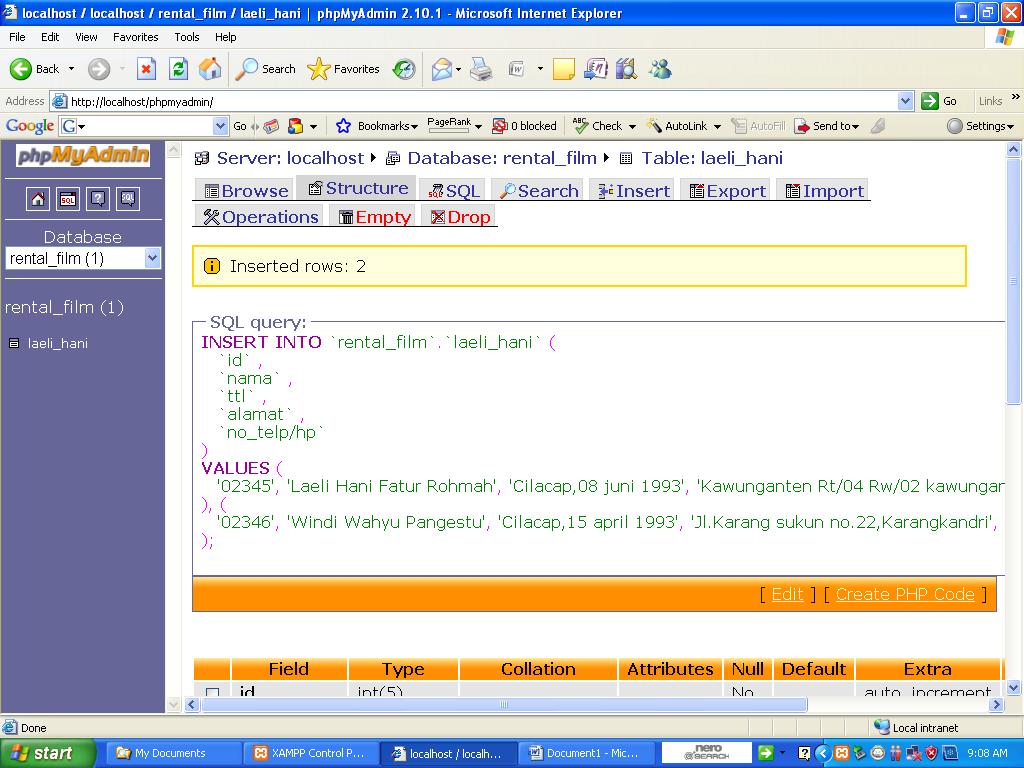Open the Operations tab
1024x768 pixels.
(259, 217)
